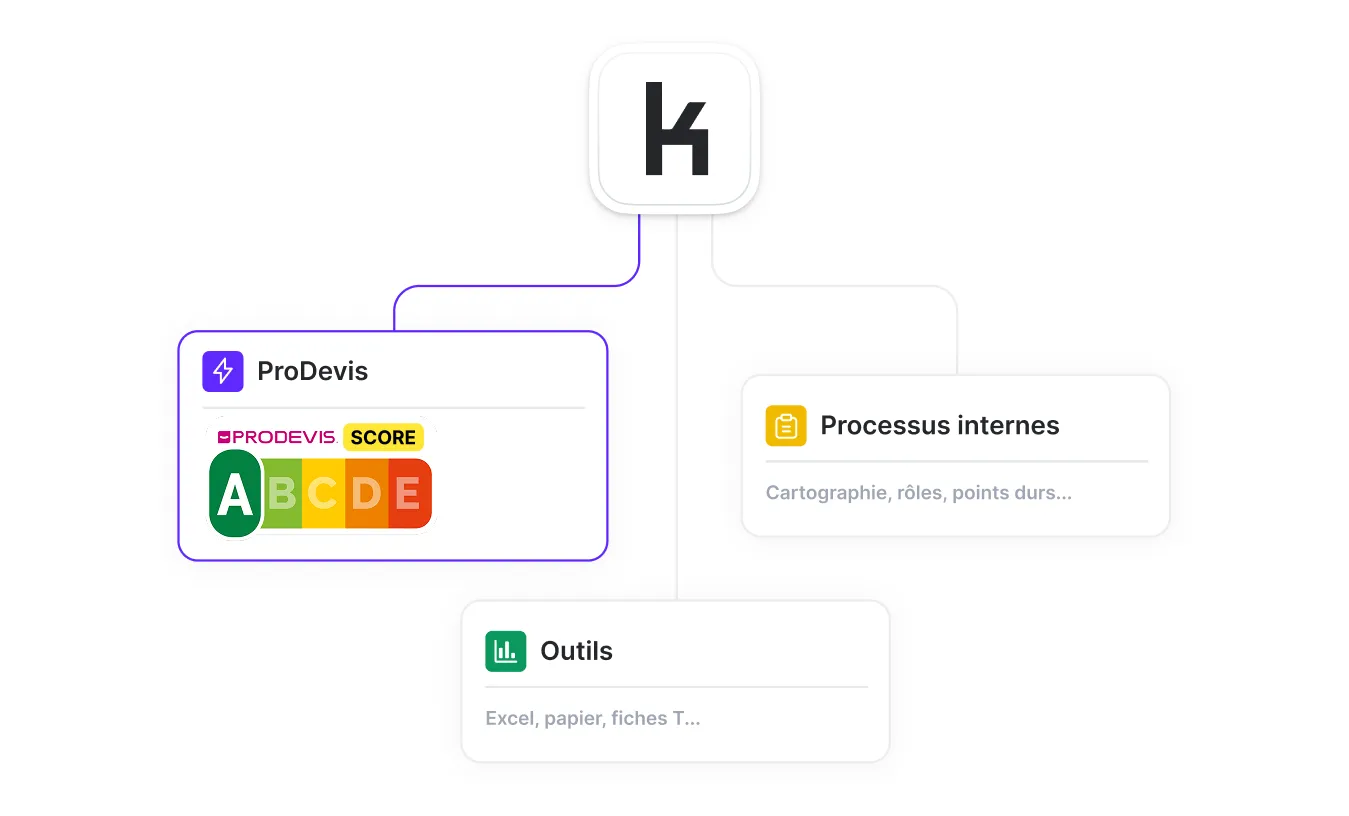Click the Outils card title

click(577, 651)
